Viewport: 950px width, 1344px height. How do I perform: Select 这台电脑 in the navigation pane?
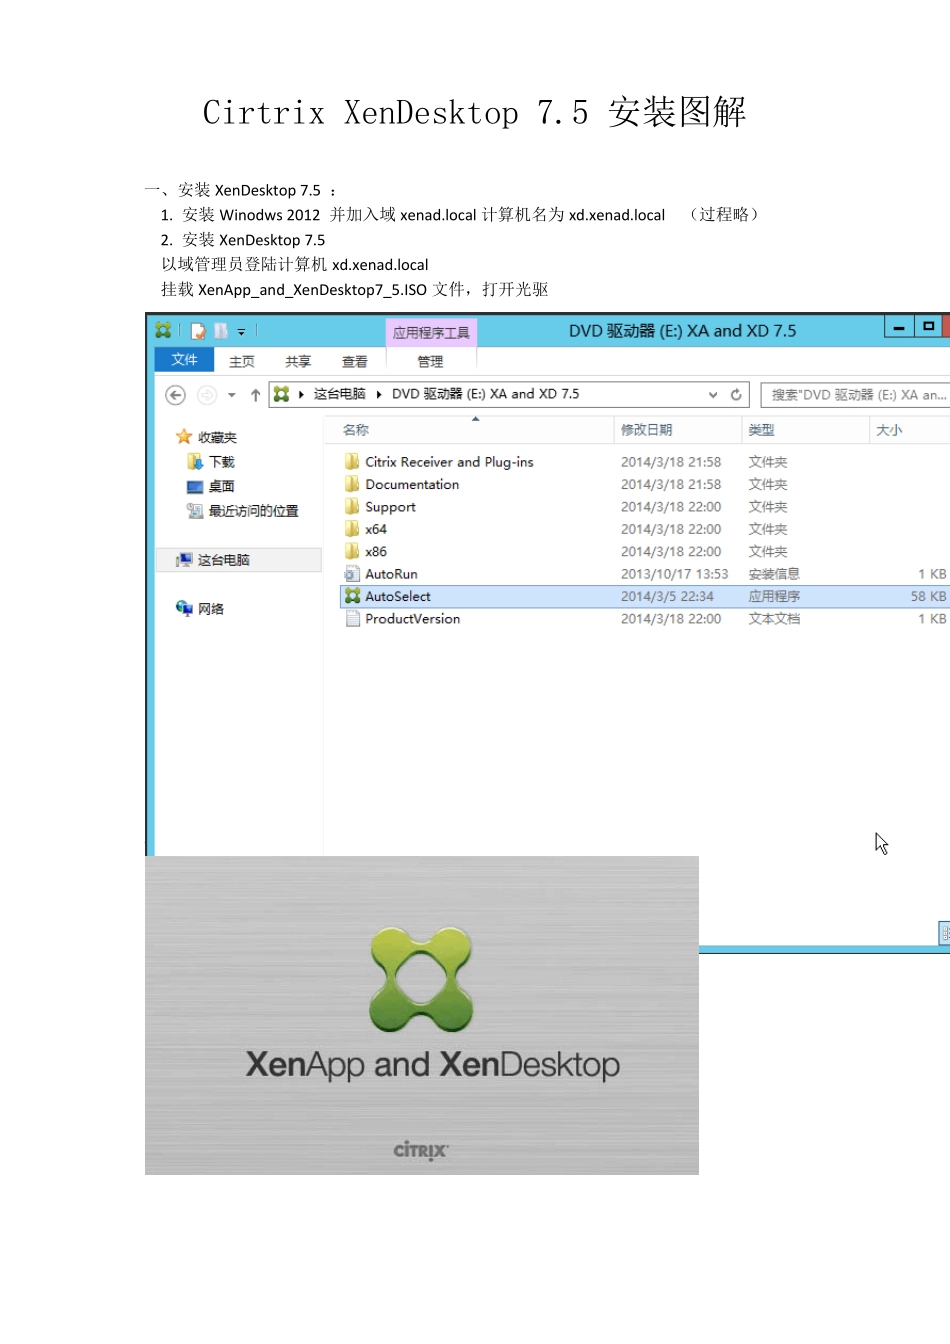coord(238,560)
